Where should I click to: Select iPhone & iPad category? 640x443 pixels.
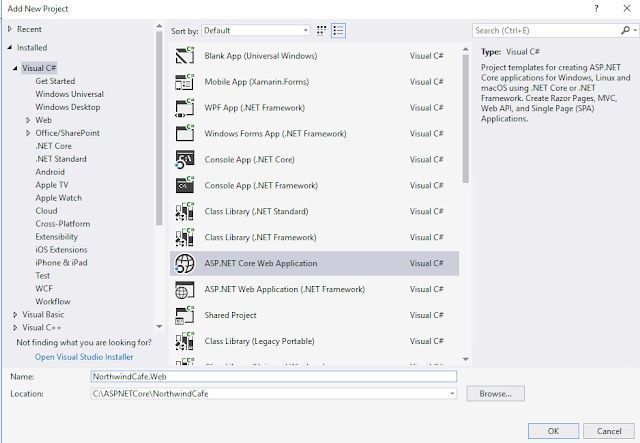coord(61,263)
